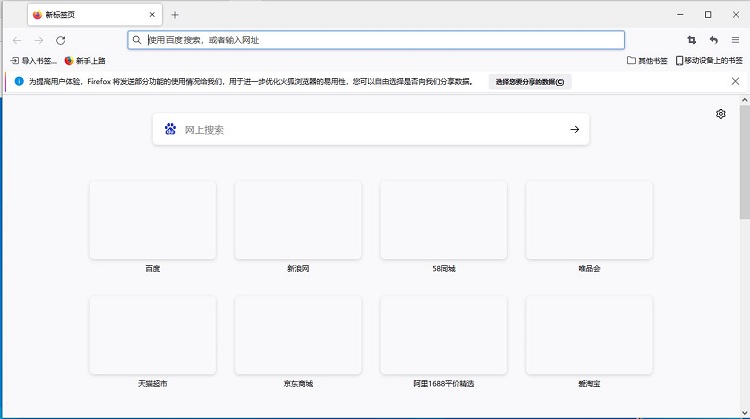Open the hamburger application menu
The height and width of the screenshot is (419, 750).
click(735, 40)
